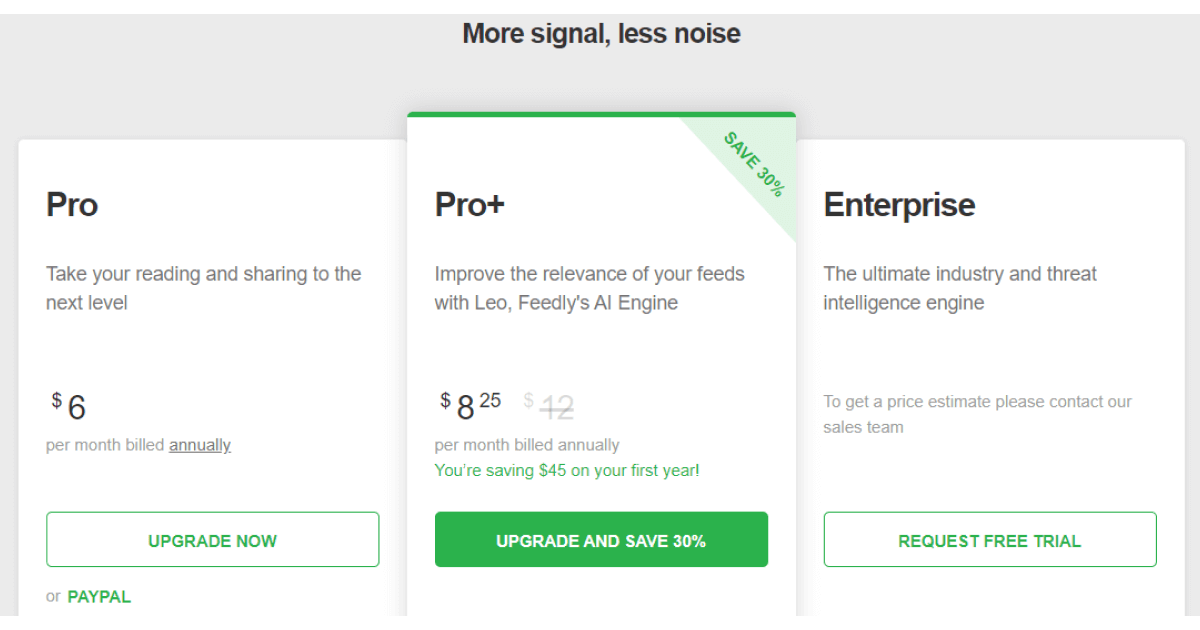Click the green bar atop Pro+ card
The image size is (1200, 630).
[601, 115]
